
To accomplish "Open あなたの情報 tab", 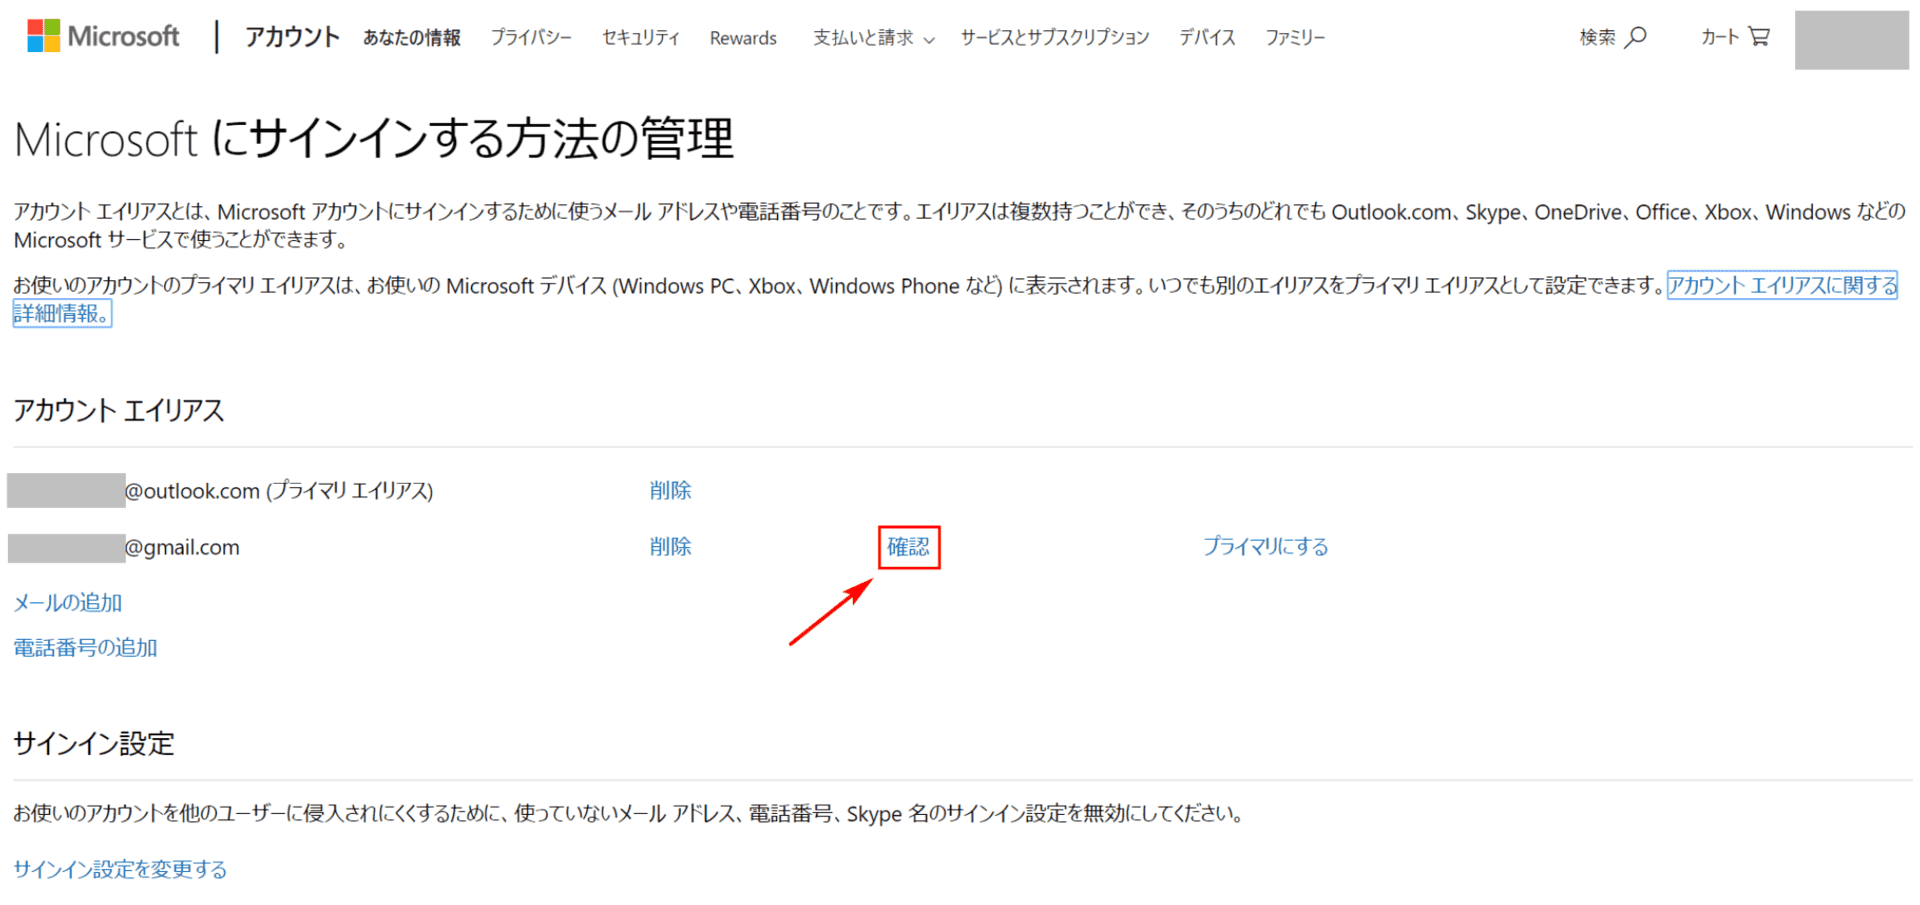I will click(x=412, y=38).
